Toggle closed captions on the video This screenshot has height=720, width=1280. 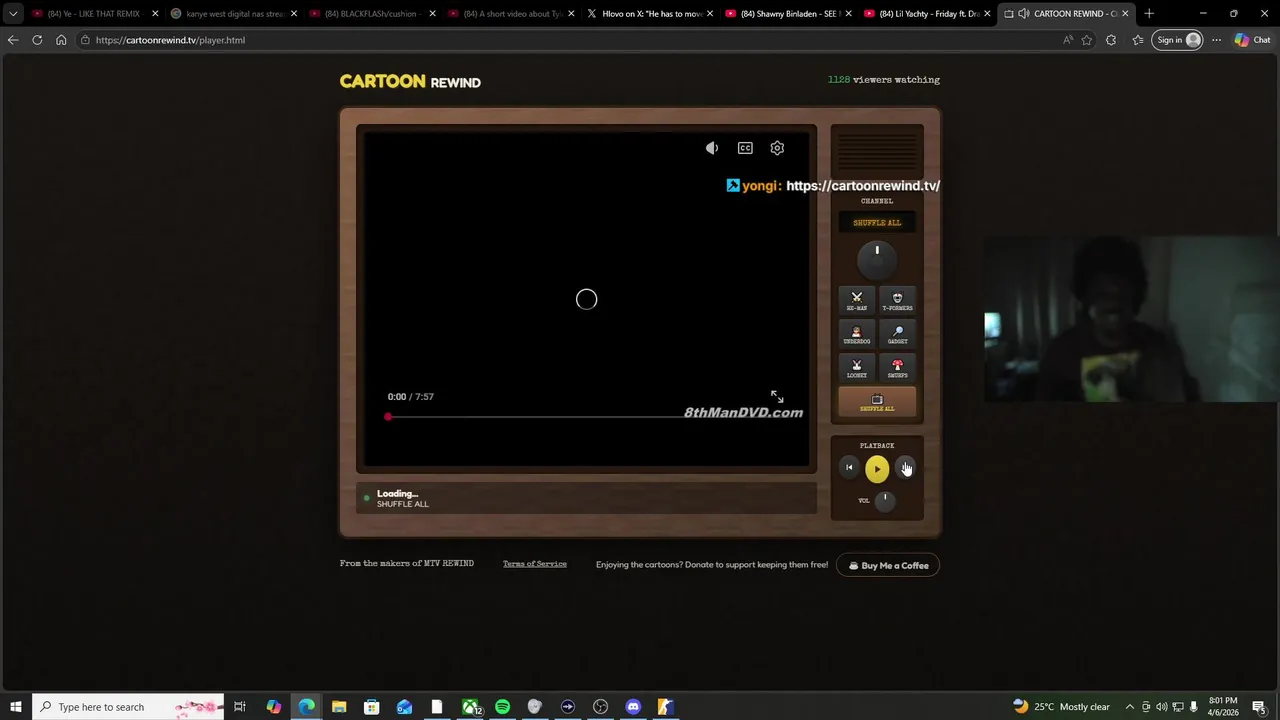[745, 148]
